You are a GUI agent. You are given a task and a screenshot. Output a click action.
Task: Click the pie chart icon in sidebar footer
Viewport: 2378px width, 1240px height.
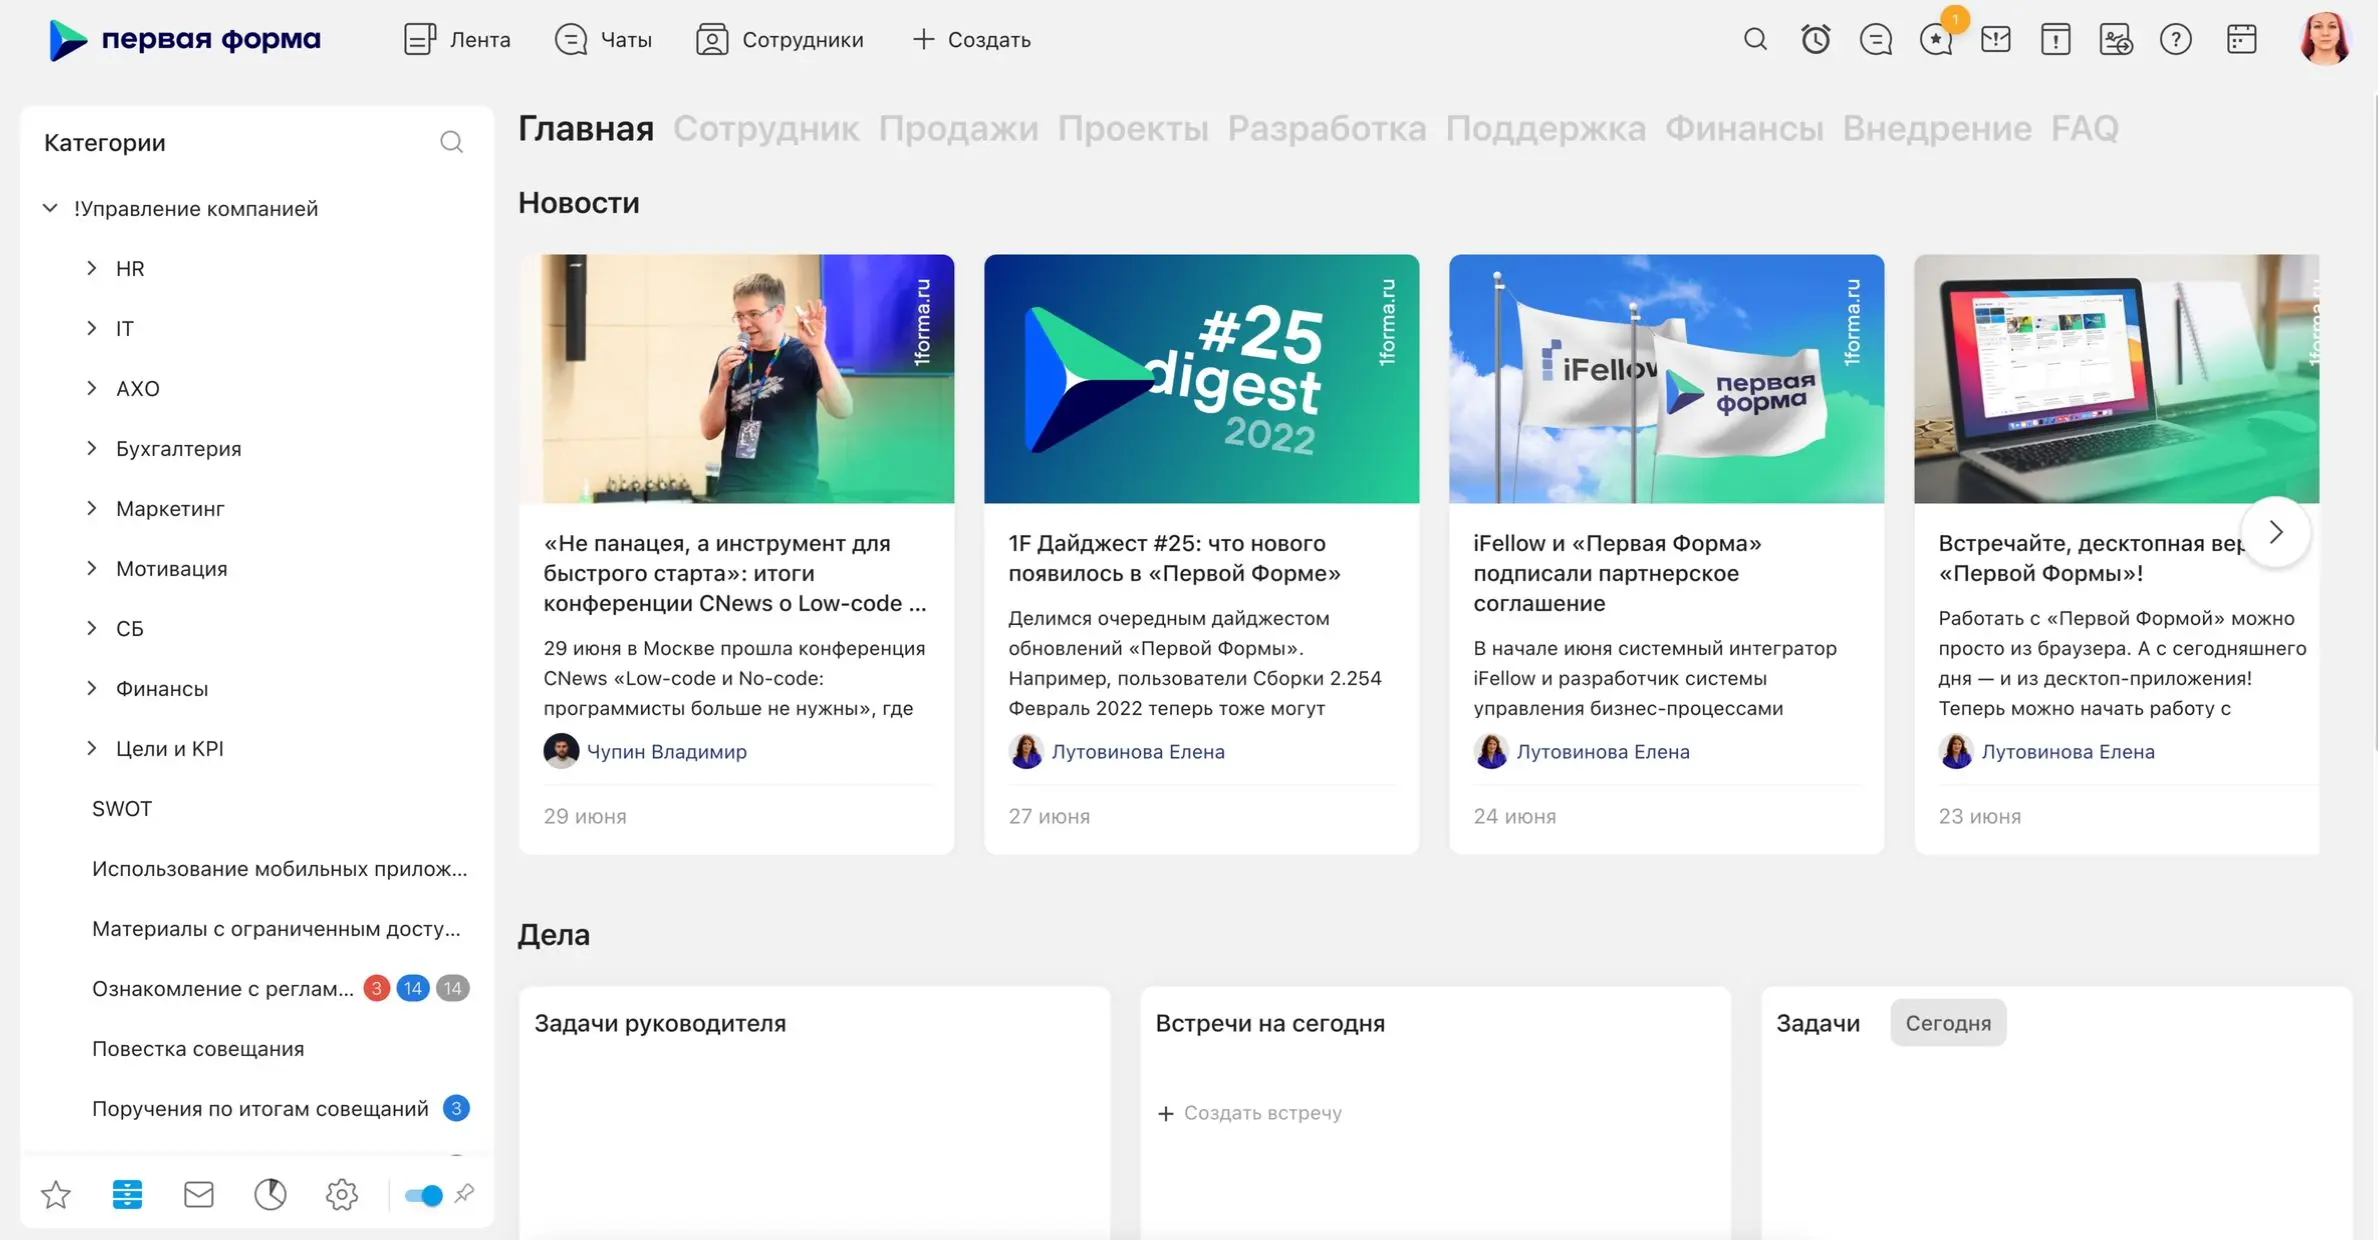[x=270, y=1194]
